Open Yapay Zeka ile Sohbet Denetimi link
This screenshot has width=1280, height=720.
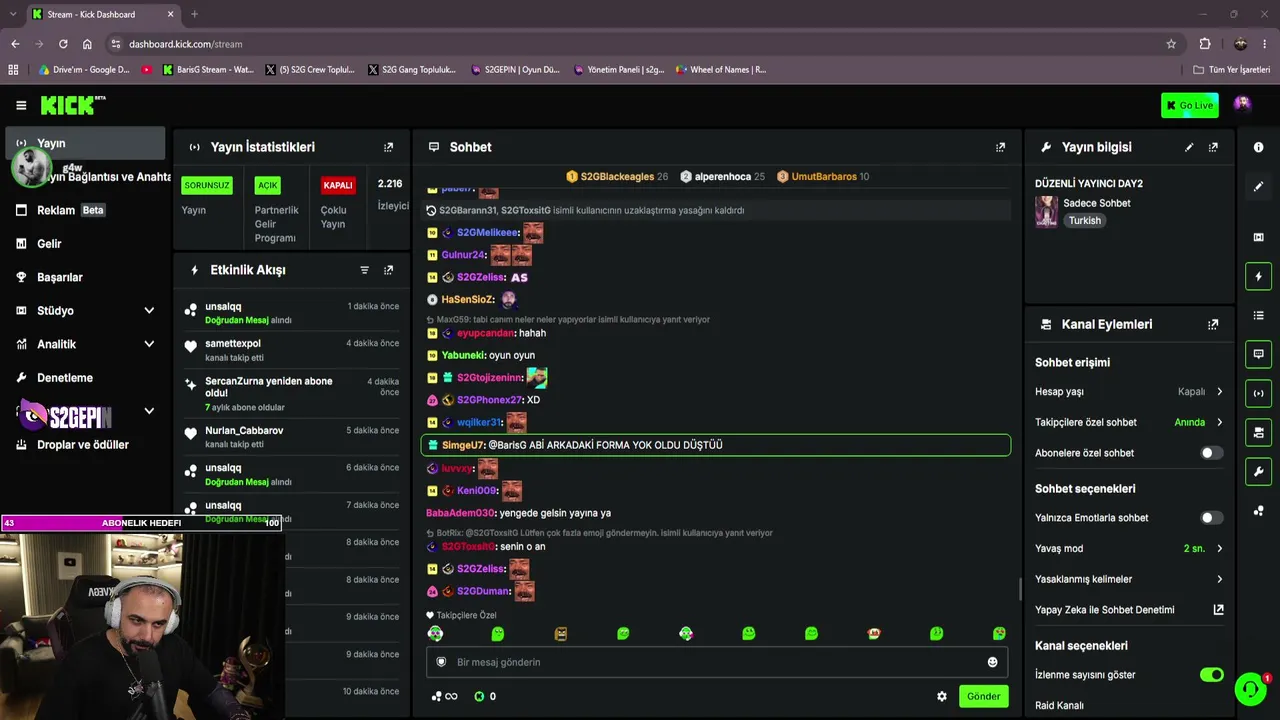coord(1218,610)
